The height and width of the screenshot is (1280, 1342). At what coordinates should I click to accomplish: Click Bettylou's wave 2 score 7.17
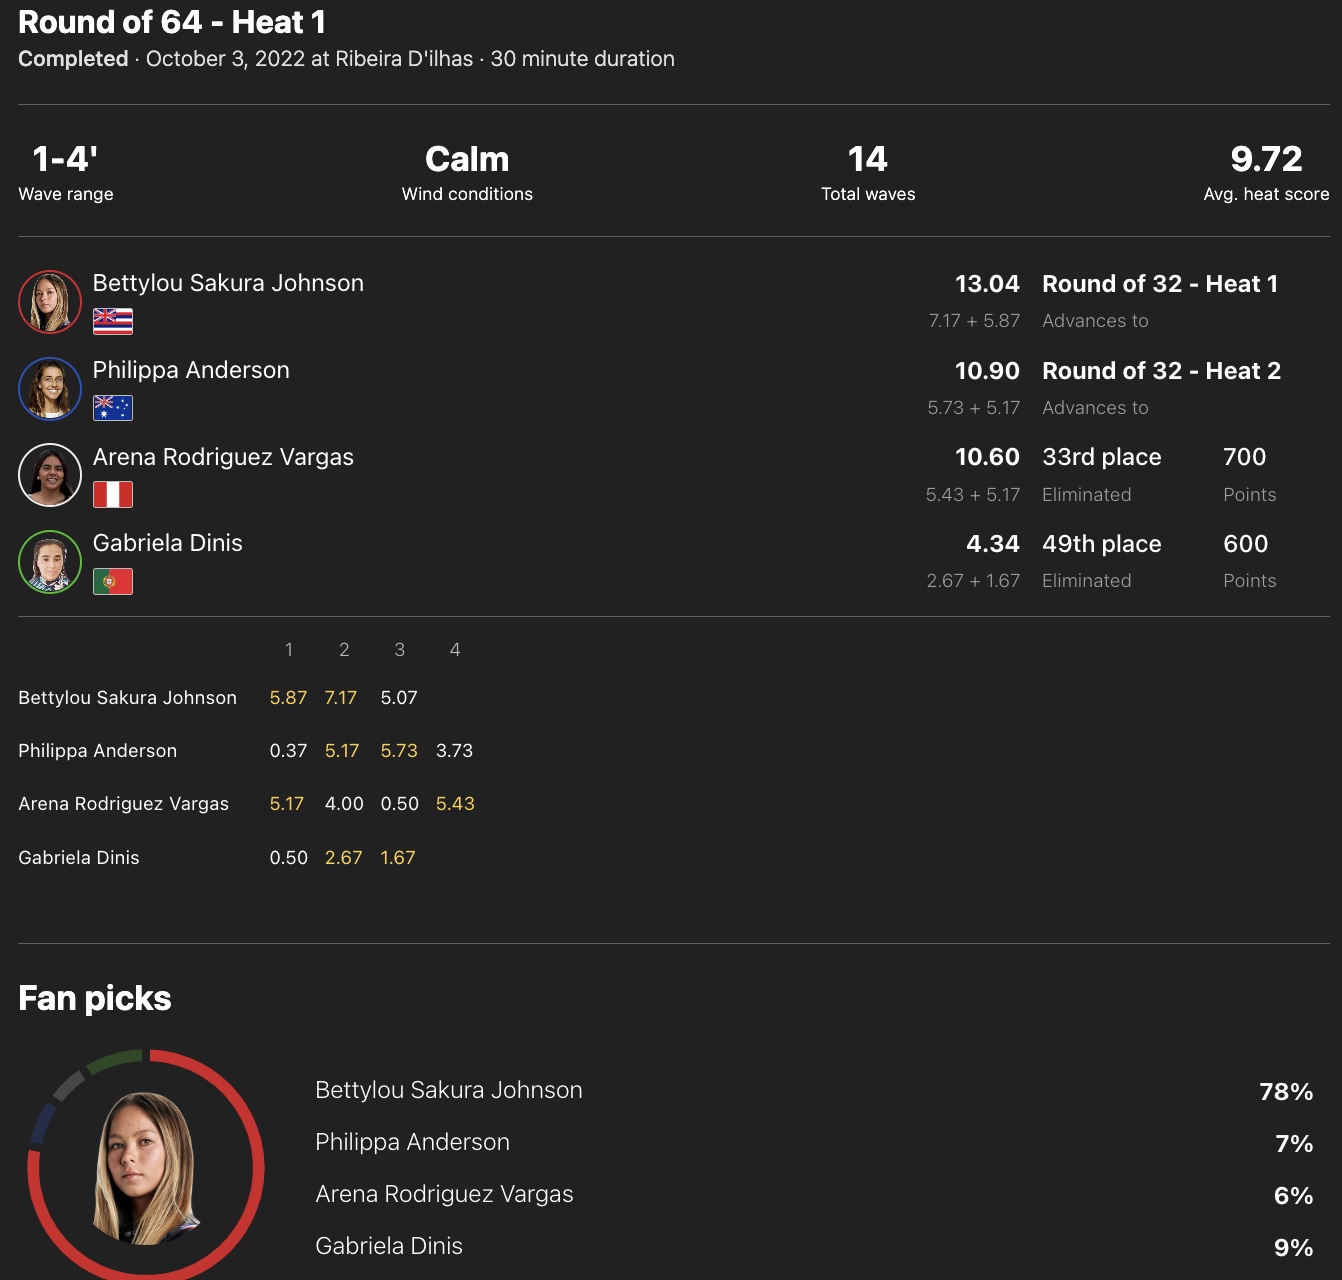[x=341, y=698]
